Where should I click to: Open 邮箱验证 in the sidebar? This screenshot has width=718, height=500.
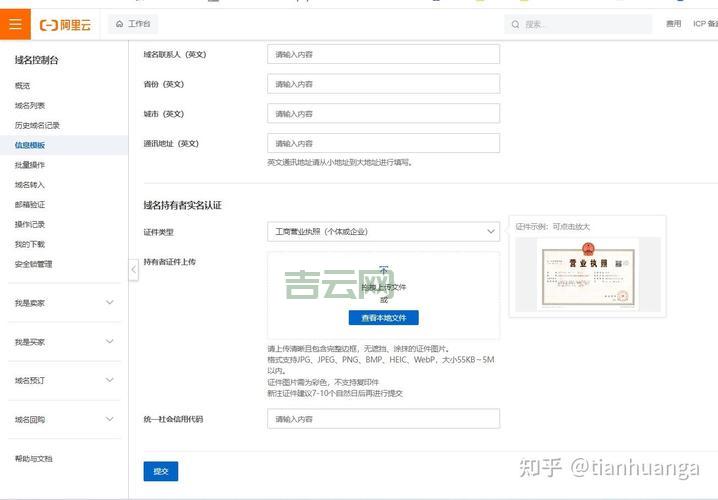(30, 205)
